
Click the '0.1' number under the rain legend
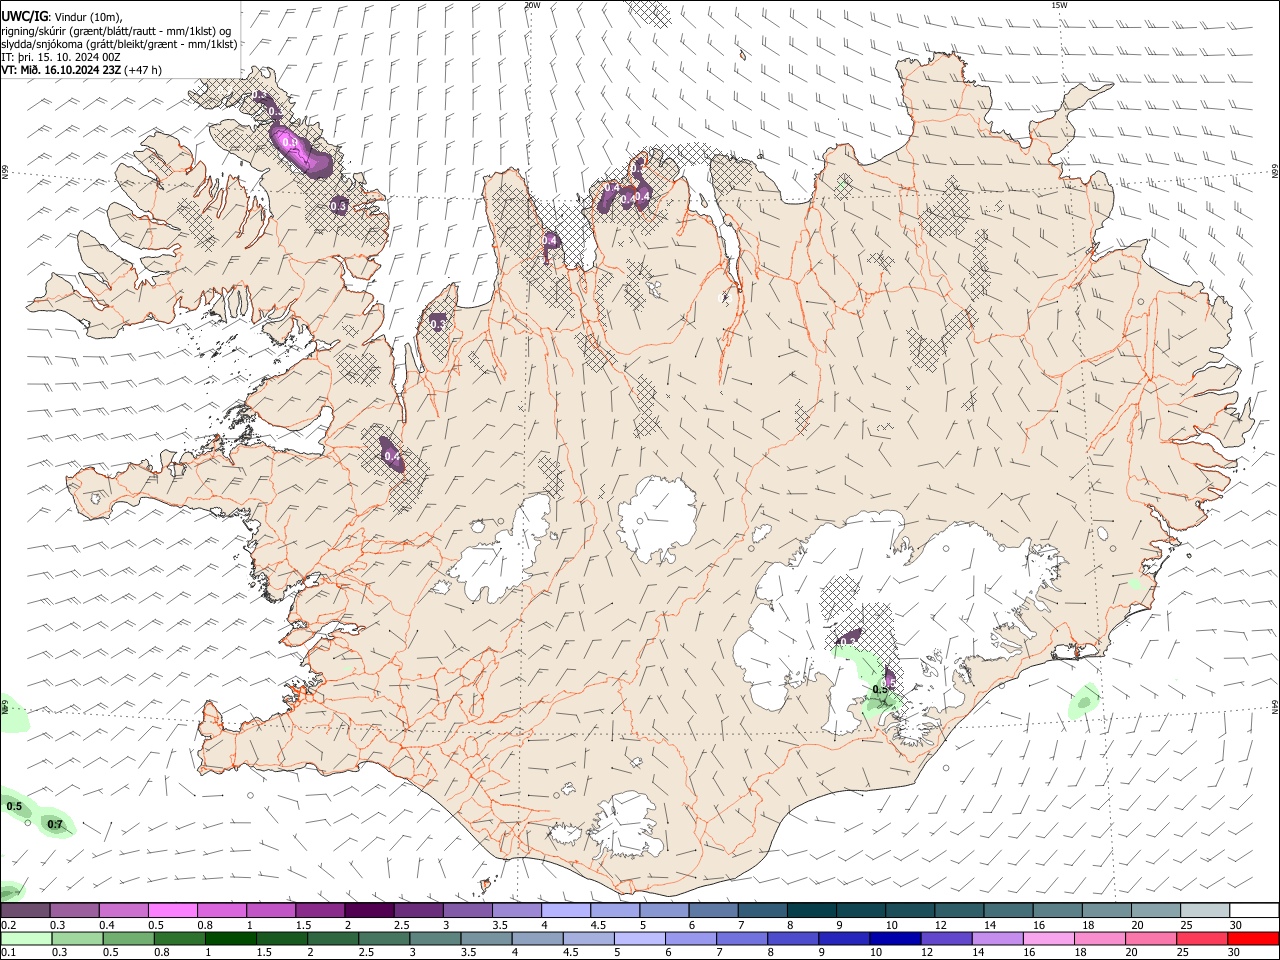point(9,952)
